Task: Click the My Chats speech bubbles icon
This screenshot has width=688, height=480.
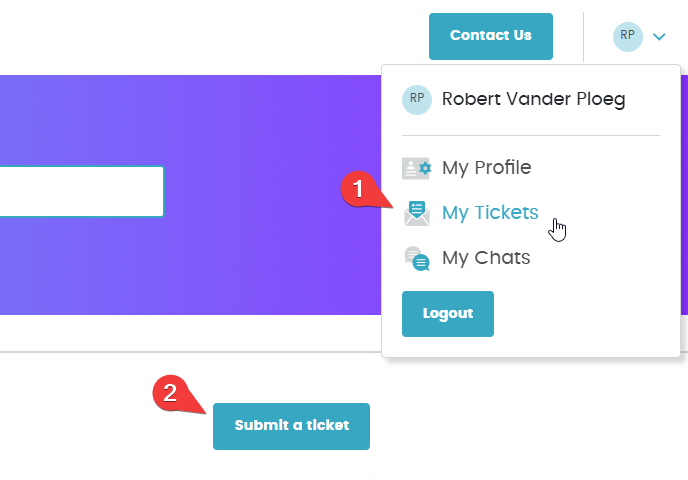Action: [416, 258]
